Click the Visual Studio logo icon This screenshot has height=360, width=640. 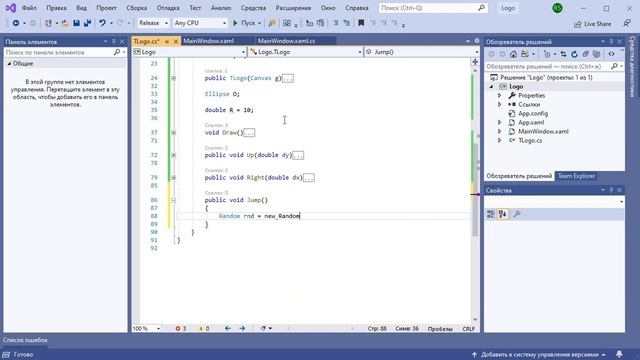(11, 8)
